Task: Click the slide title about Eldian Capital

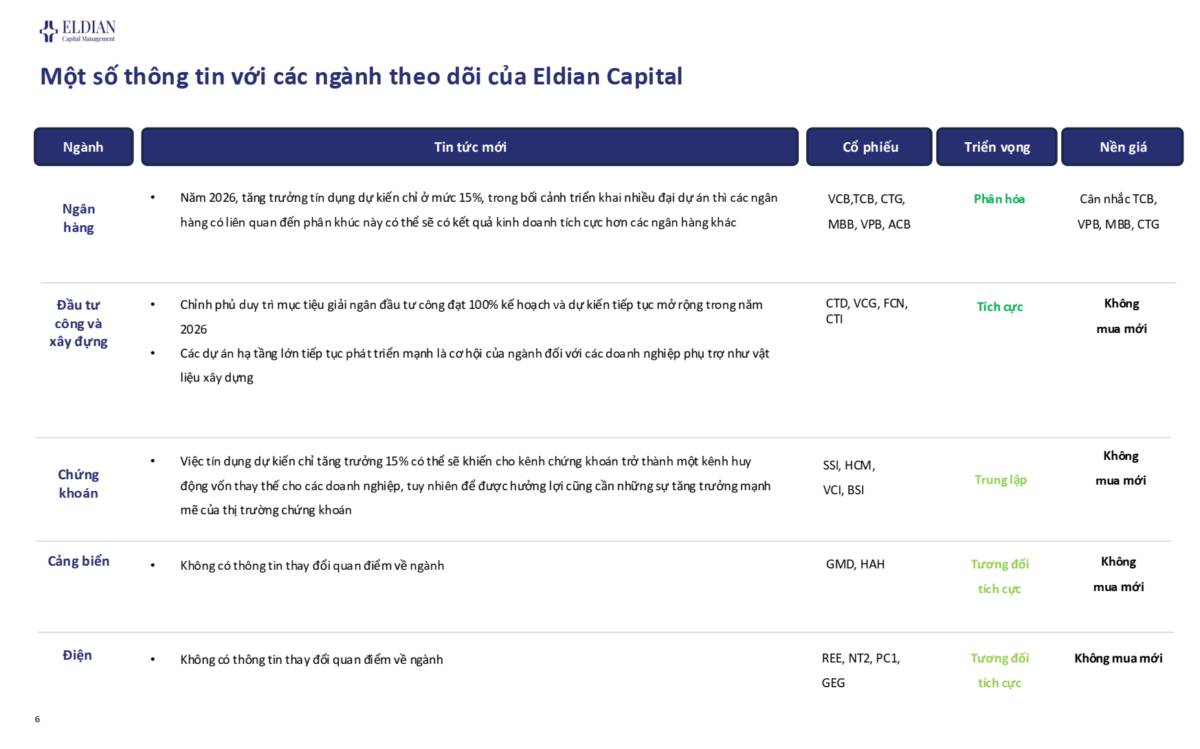Action: coord(361,77)
